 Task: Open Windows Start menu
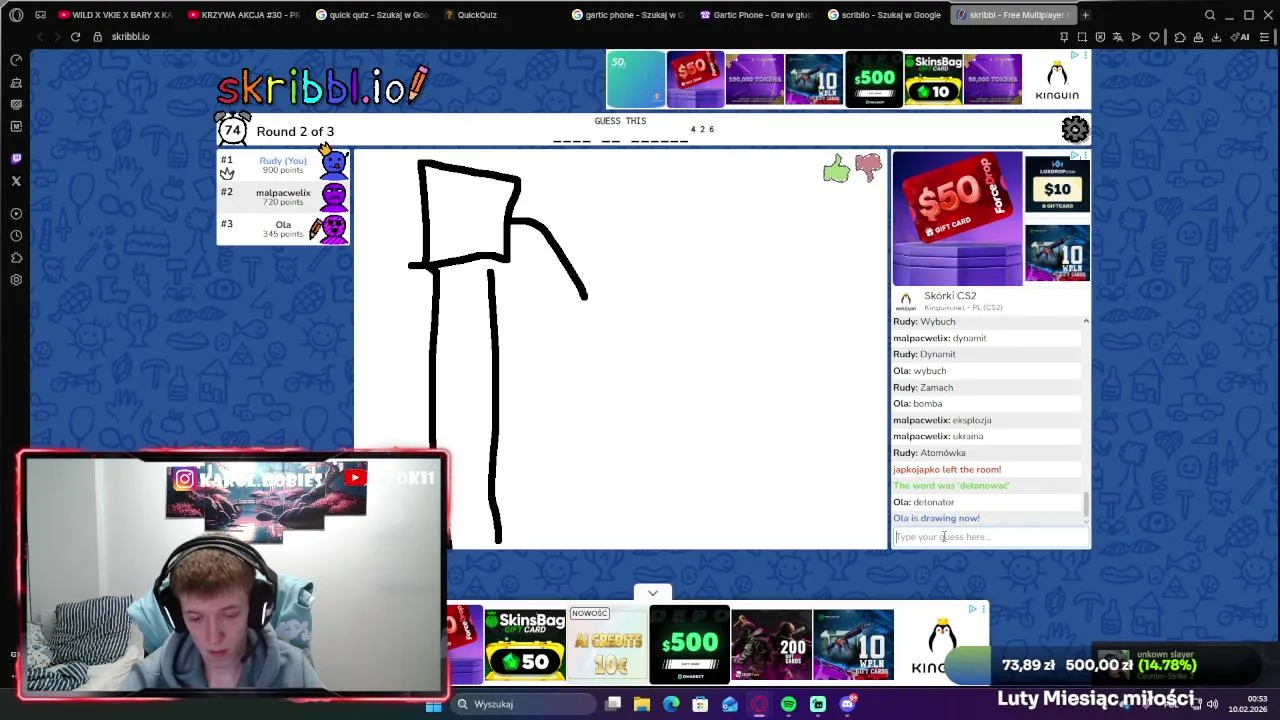click(434, 704)
